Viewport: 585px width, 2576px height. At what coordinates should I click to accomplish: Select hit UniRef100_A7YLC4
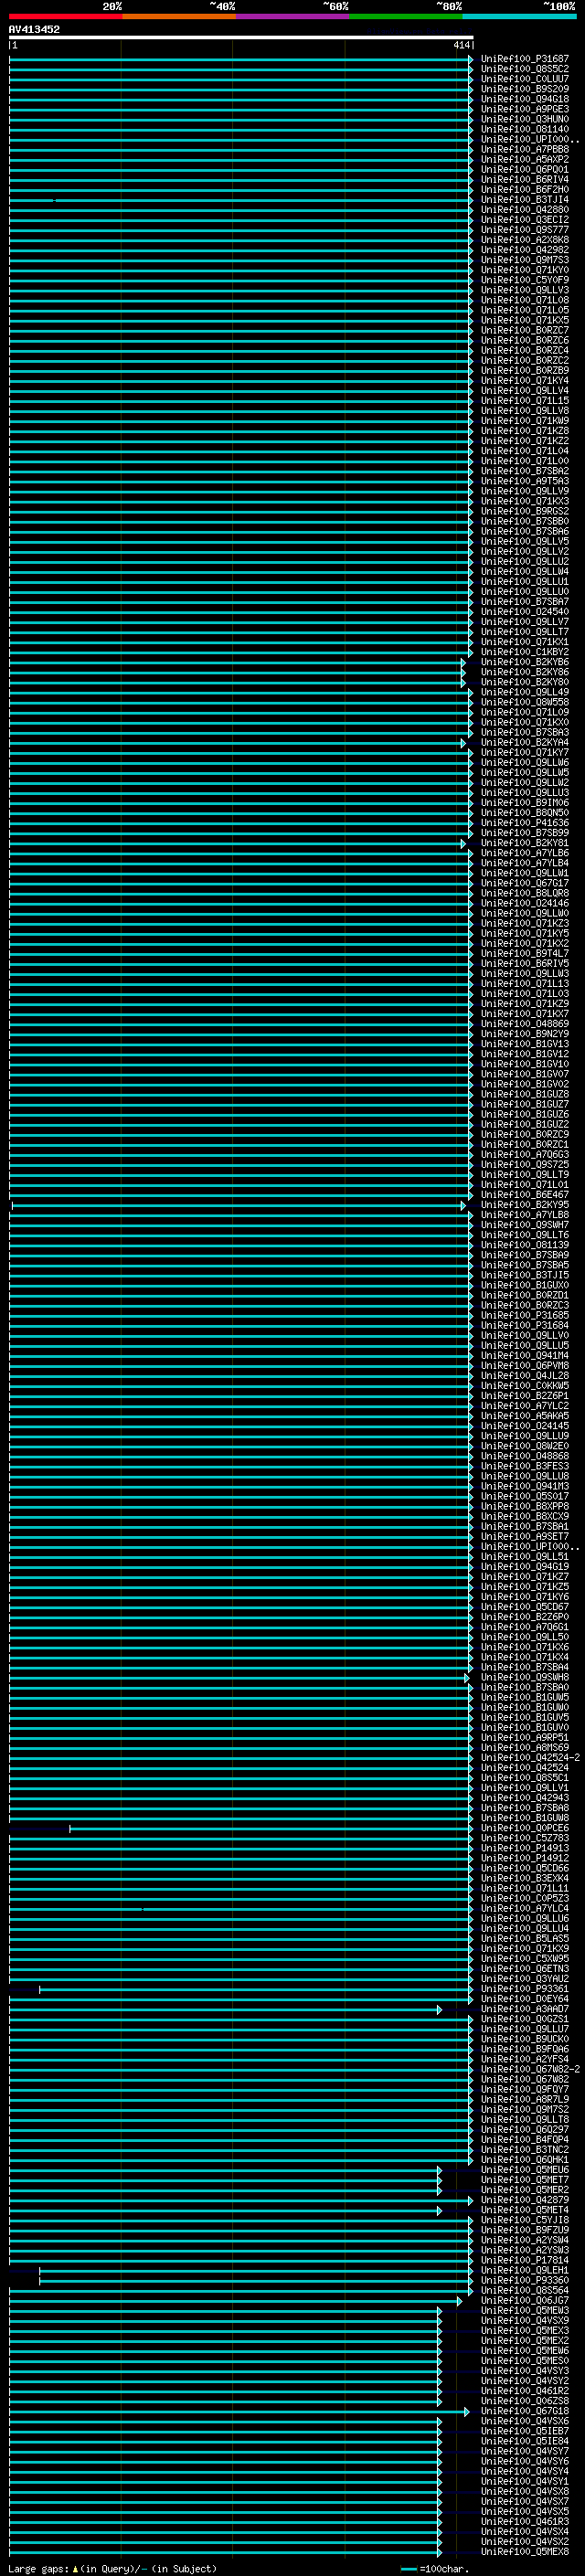click(524, 1909)
